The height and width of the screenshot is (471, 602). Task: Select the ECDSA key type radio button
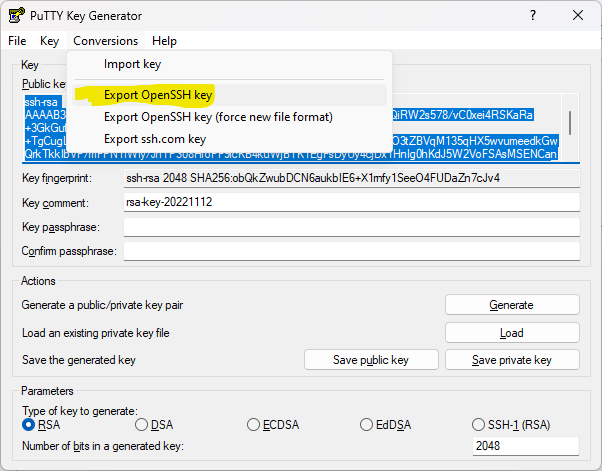(253, 425)
